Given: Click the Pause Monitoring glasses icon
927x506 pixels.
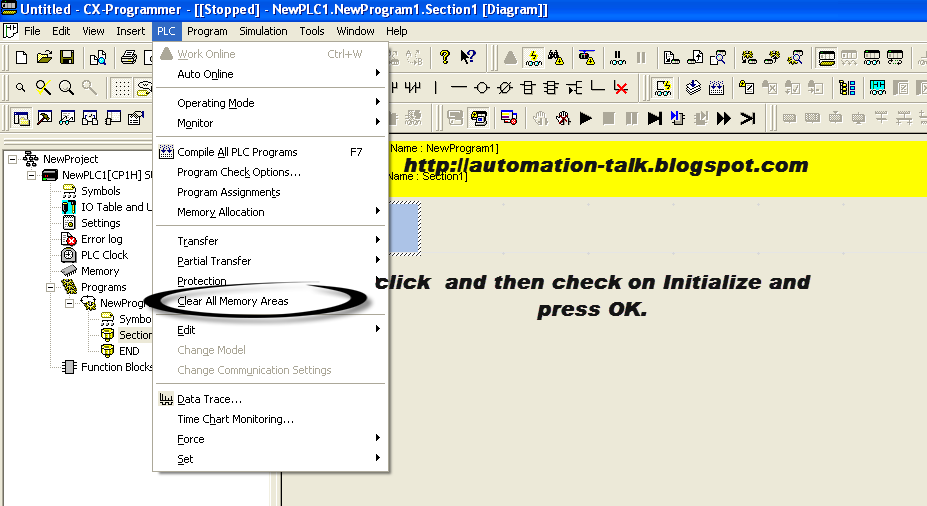Looking at the screenshot, I should click(x=618, y=57).
